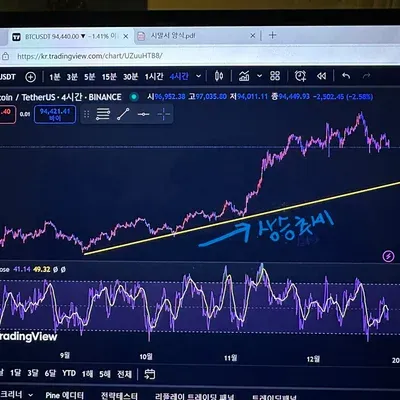Switch to the BTCUSDT TradingView tab
Viewport: 400px width, 400px height.
pyautogui.click(x=70, y=36)
